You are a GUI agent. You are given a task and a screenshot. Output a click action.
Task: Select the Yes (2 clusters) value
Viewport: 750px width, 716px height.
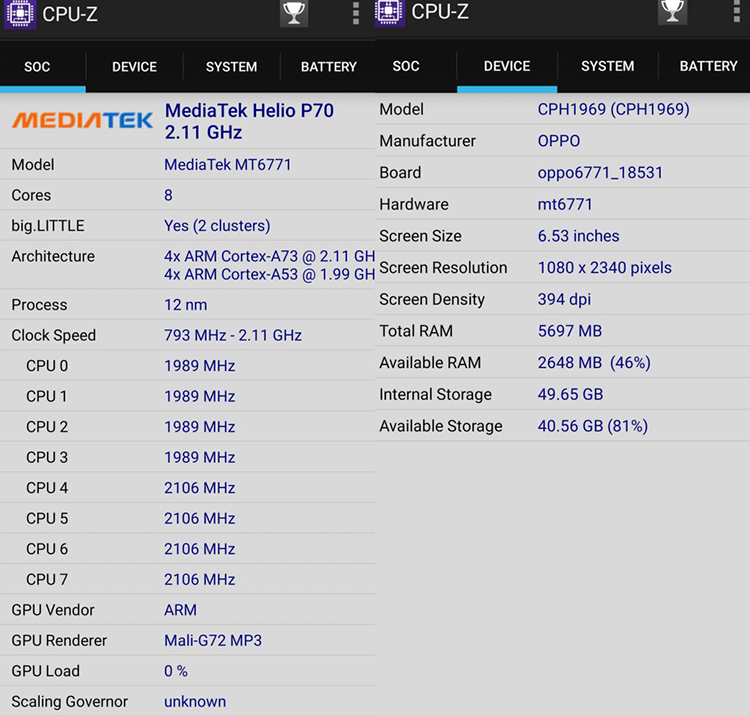point(217,226)
